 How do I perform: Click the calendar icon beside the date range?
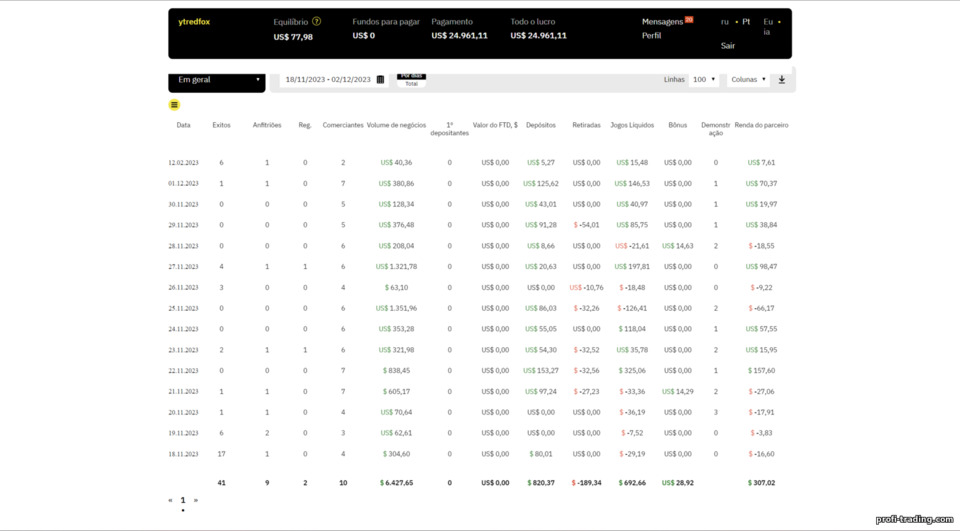[x=380, y=80]
